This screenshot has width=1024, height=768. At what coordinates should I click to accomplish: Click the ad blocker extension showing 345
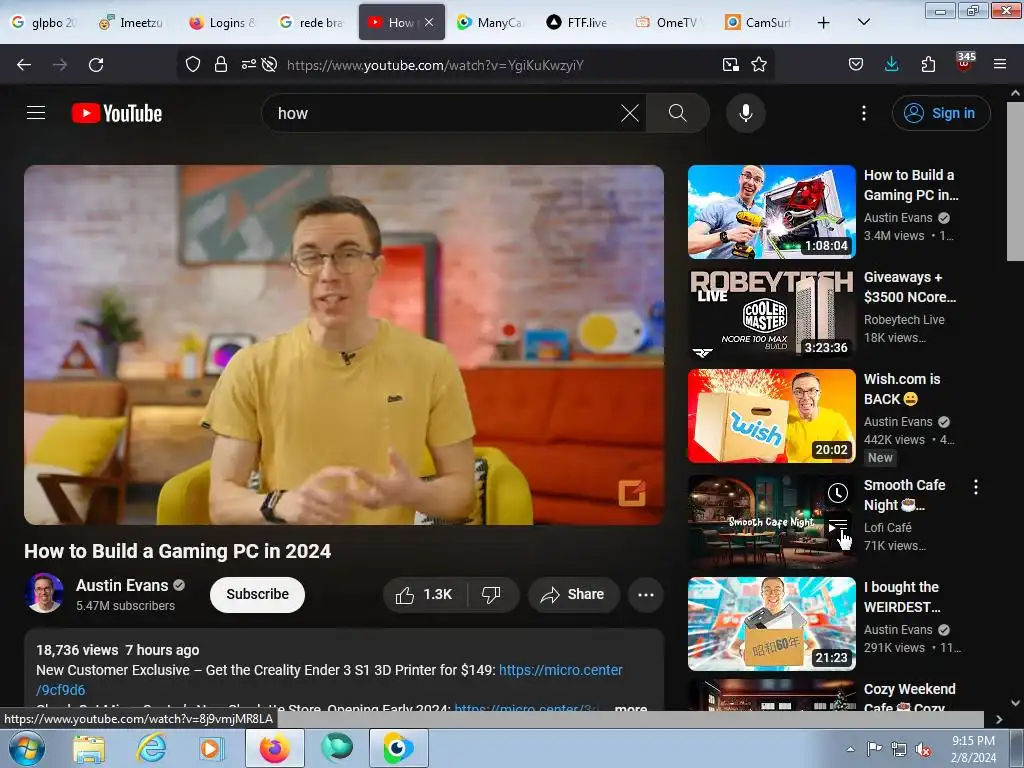click(x=964, y=63)
